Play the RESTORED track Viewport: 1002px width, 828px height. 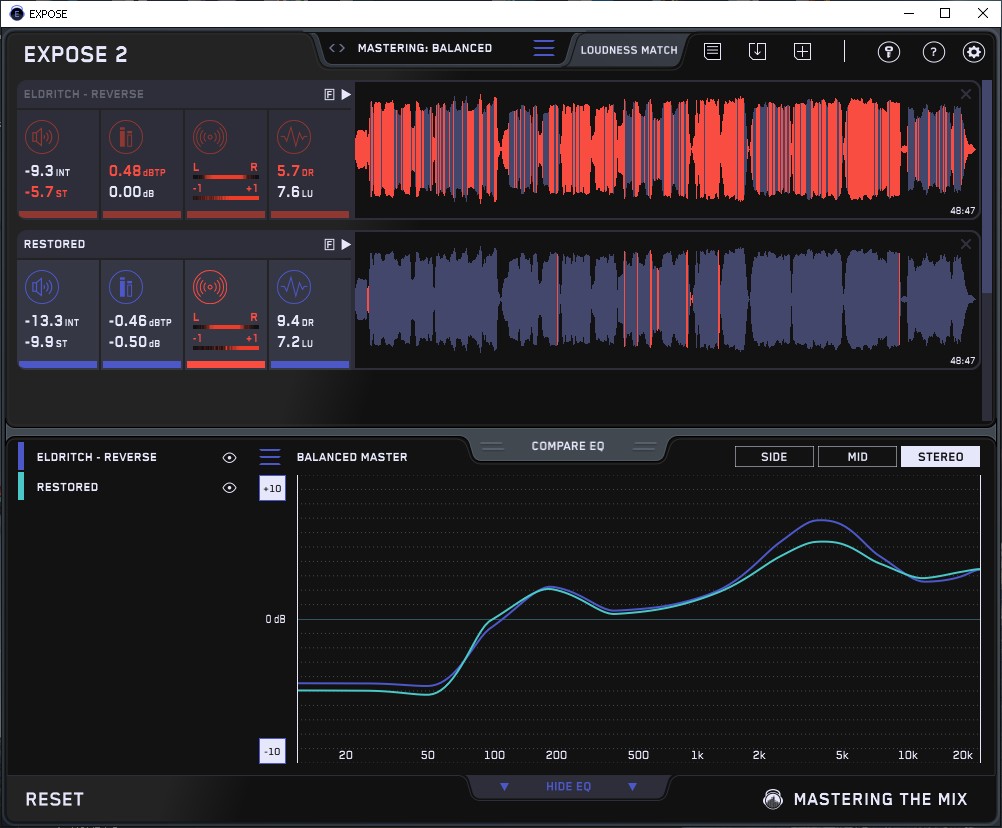coord(346,244)
